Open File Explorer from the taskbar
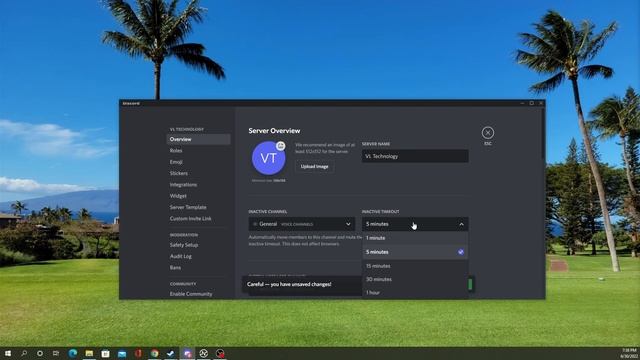640x360 pixels. (x=89, y=353)
